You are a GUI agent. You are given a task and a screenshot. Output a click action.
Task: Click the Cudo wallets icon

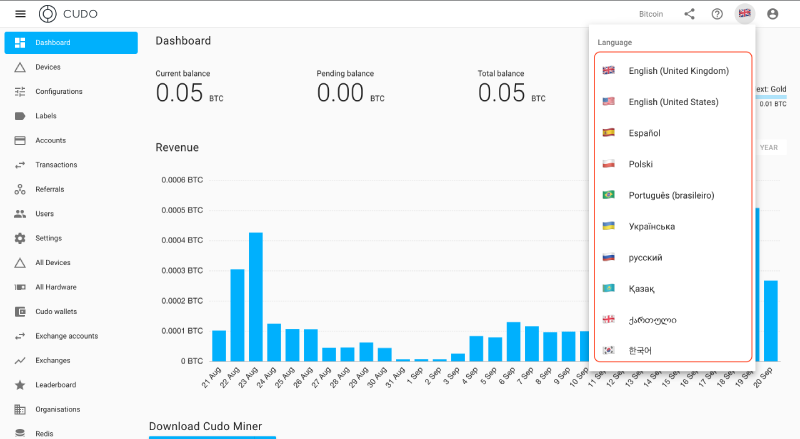20,311
